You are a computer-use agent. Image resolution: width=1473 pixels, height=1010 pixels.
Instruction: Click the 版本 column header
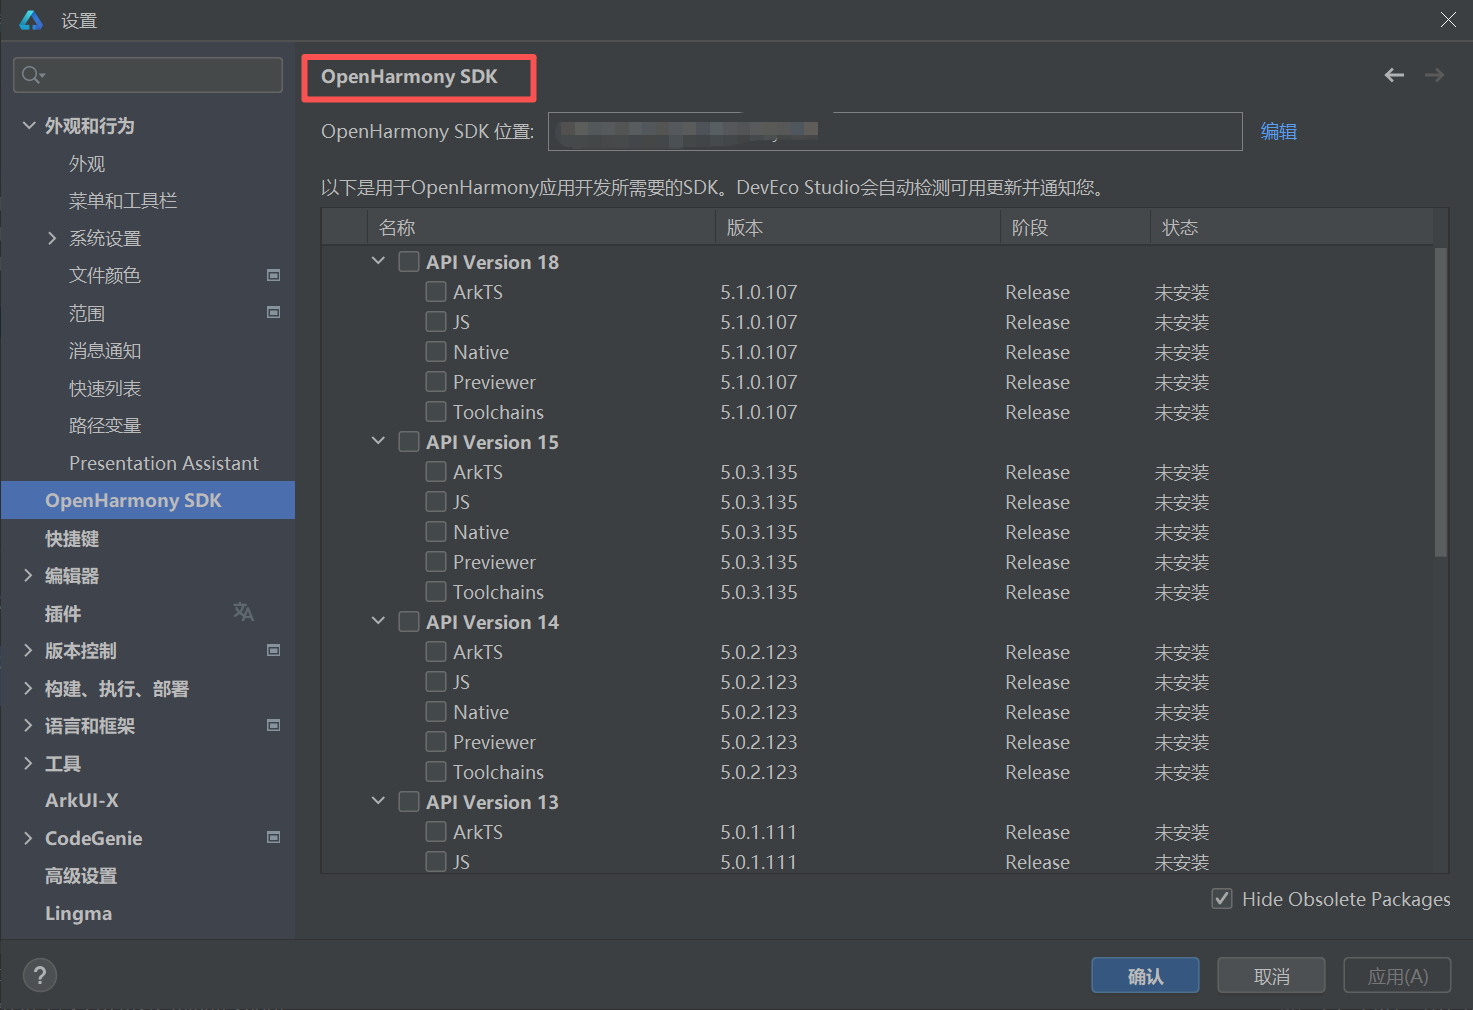tap(858, 227)
